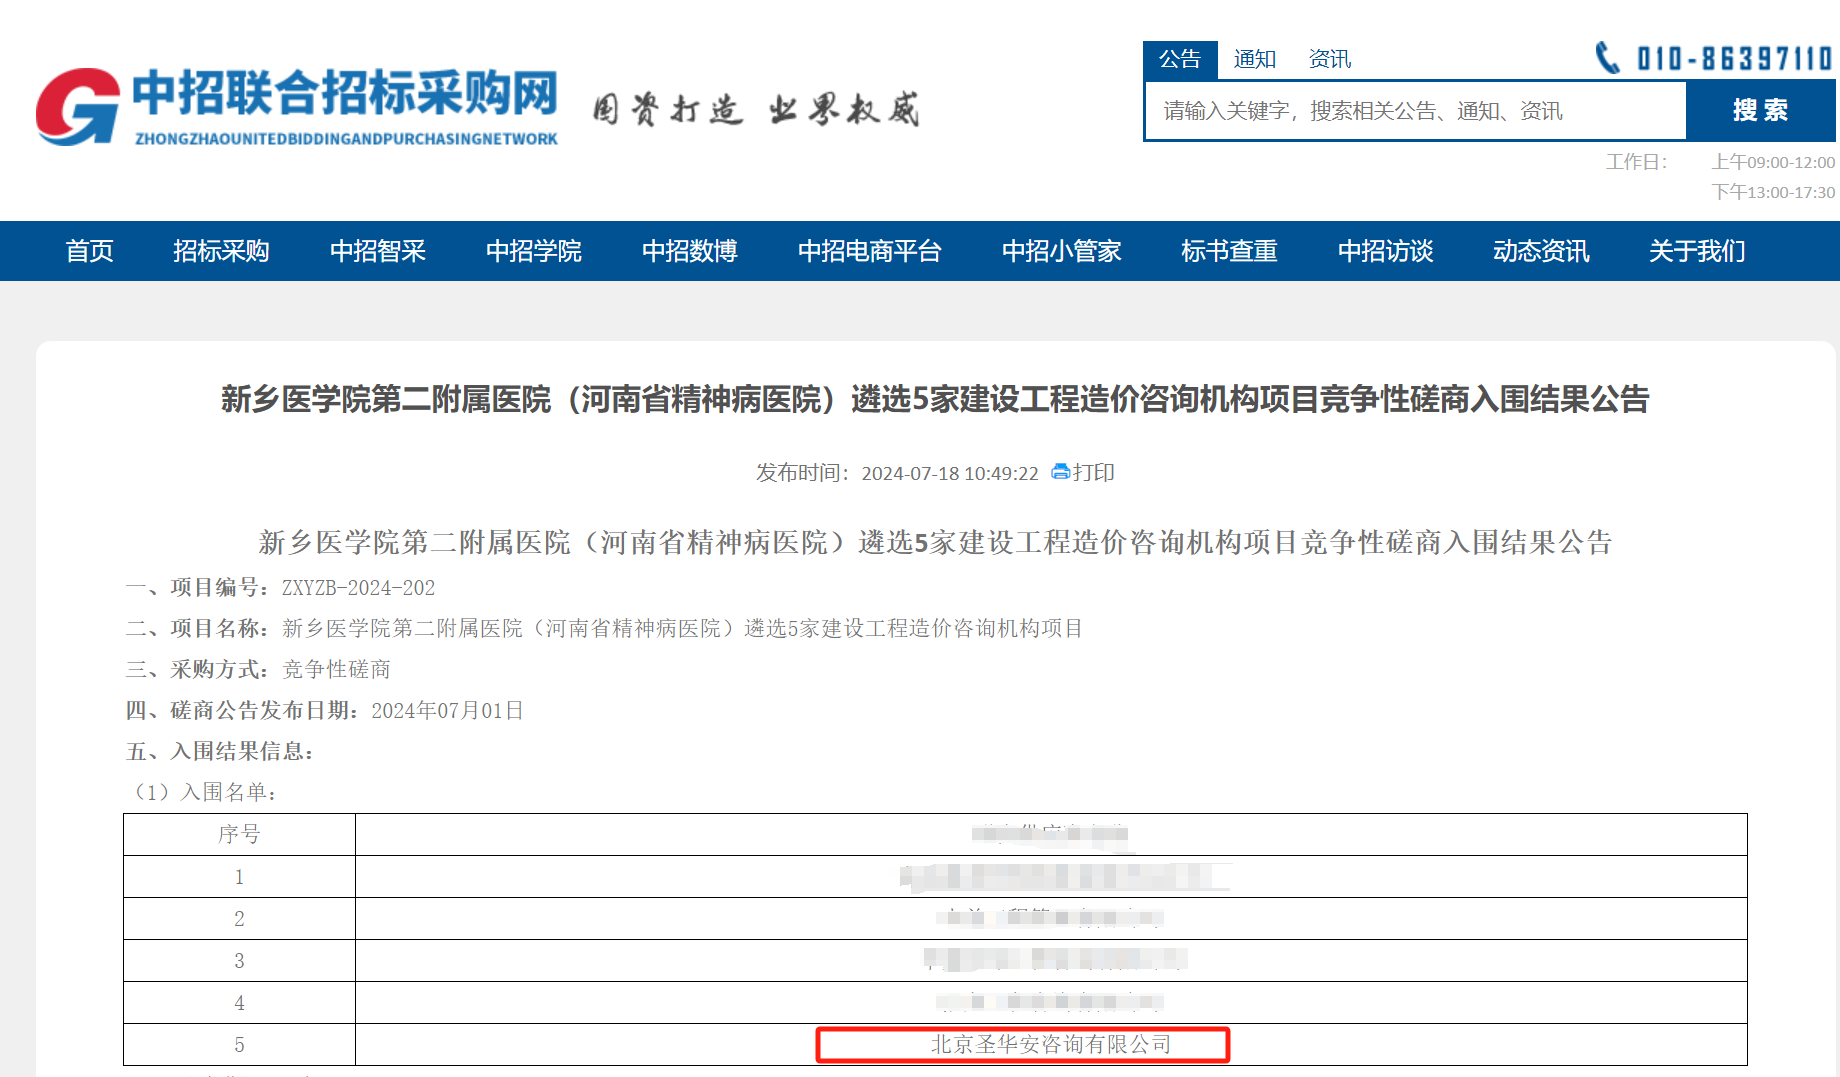Screen dimensions: 1840x1077
Task: Open the 中招小管家 menu item
Action: pos(1062,251)
